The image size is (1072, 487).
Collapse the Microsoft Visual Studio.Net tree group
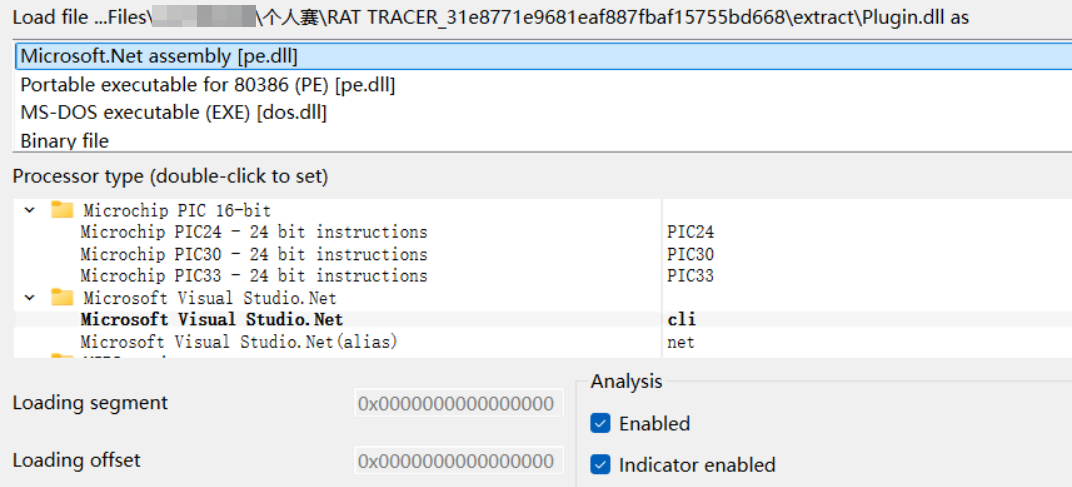pyautogui.click(x=29, y=297)
